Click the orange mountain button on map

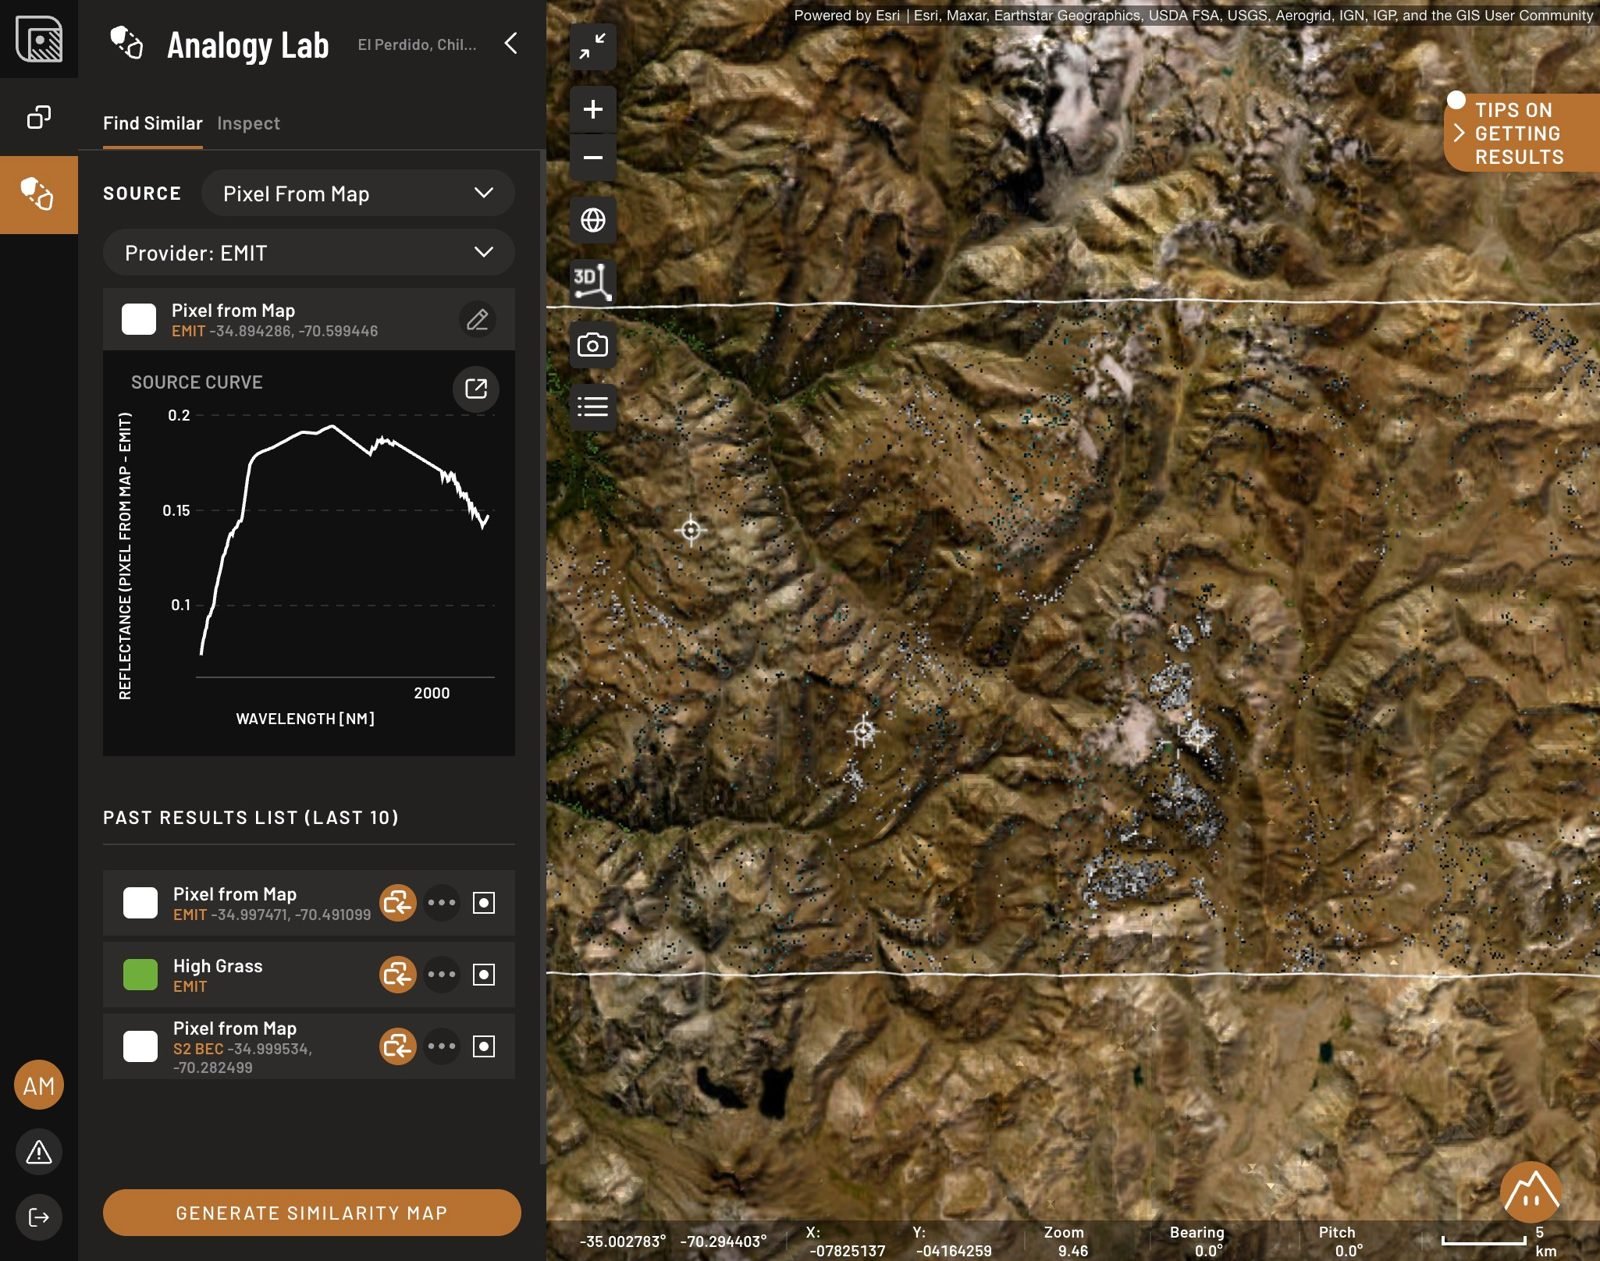(x=1531, y=1191)
